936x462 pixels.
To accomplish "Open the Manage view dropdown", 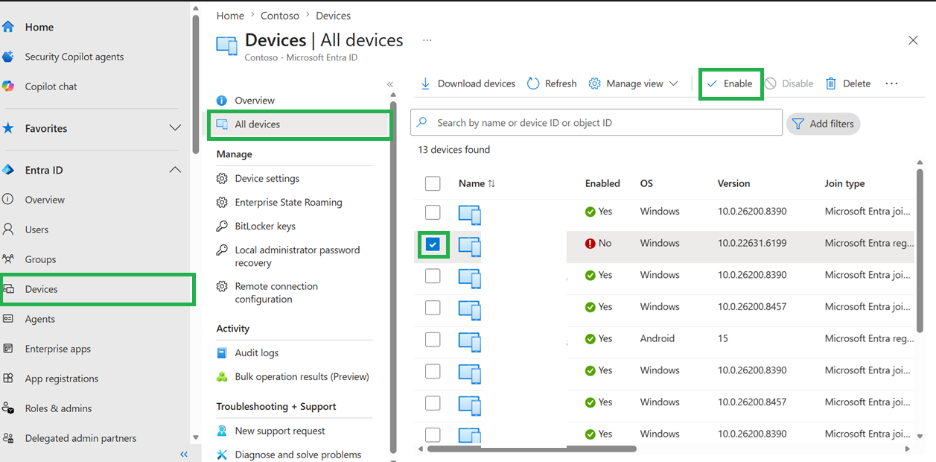I will (x=633, y=84).
